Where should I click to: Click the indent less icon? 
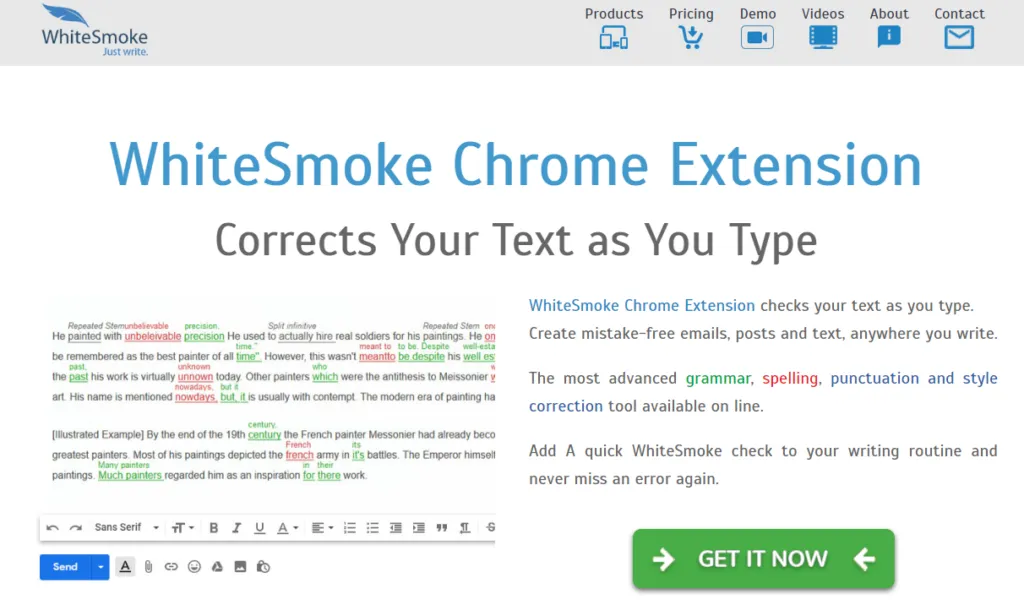pyautogui.click(x=396, y=528)
